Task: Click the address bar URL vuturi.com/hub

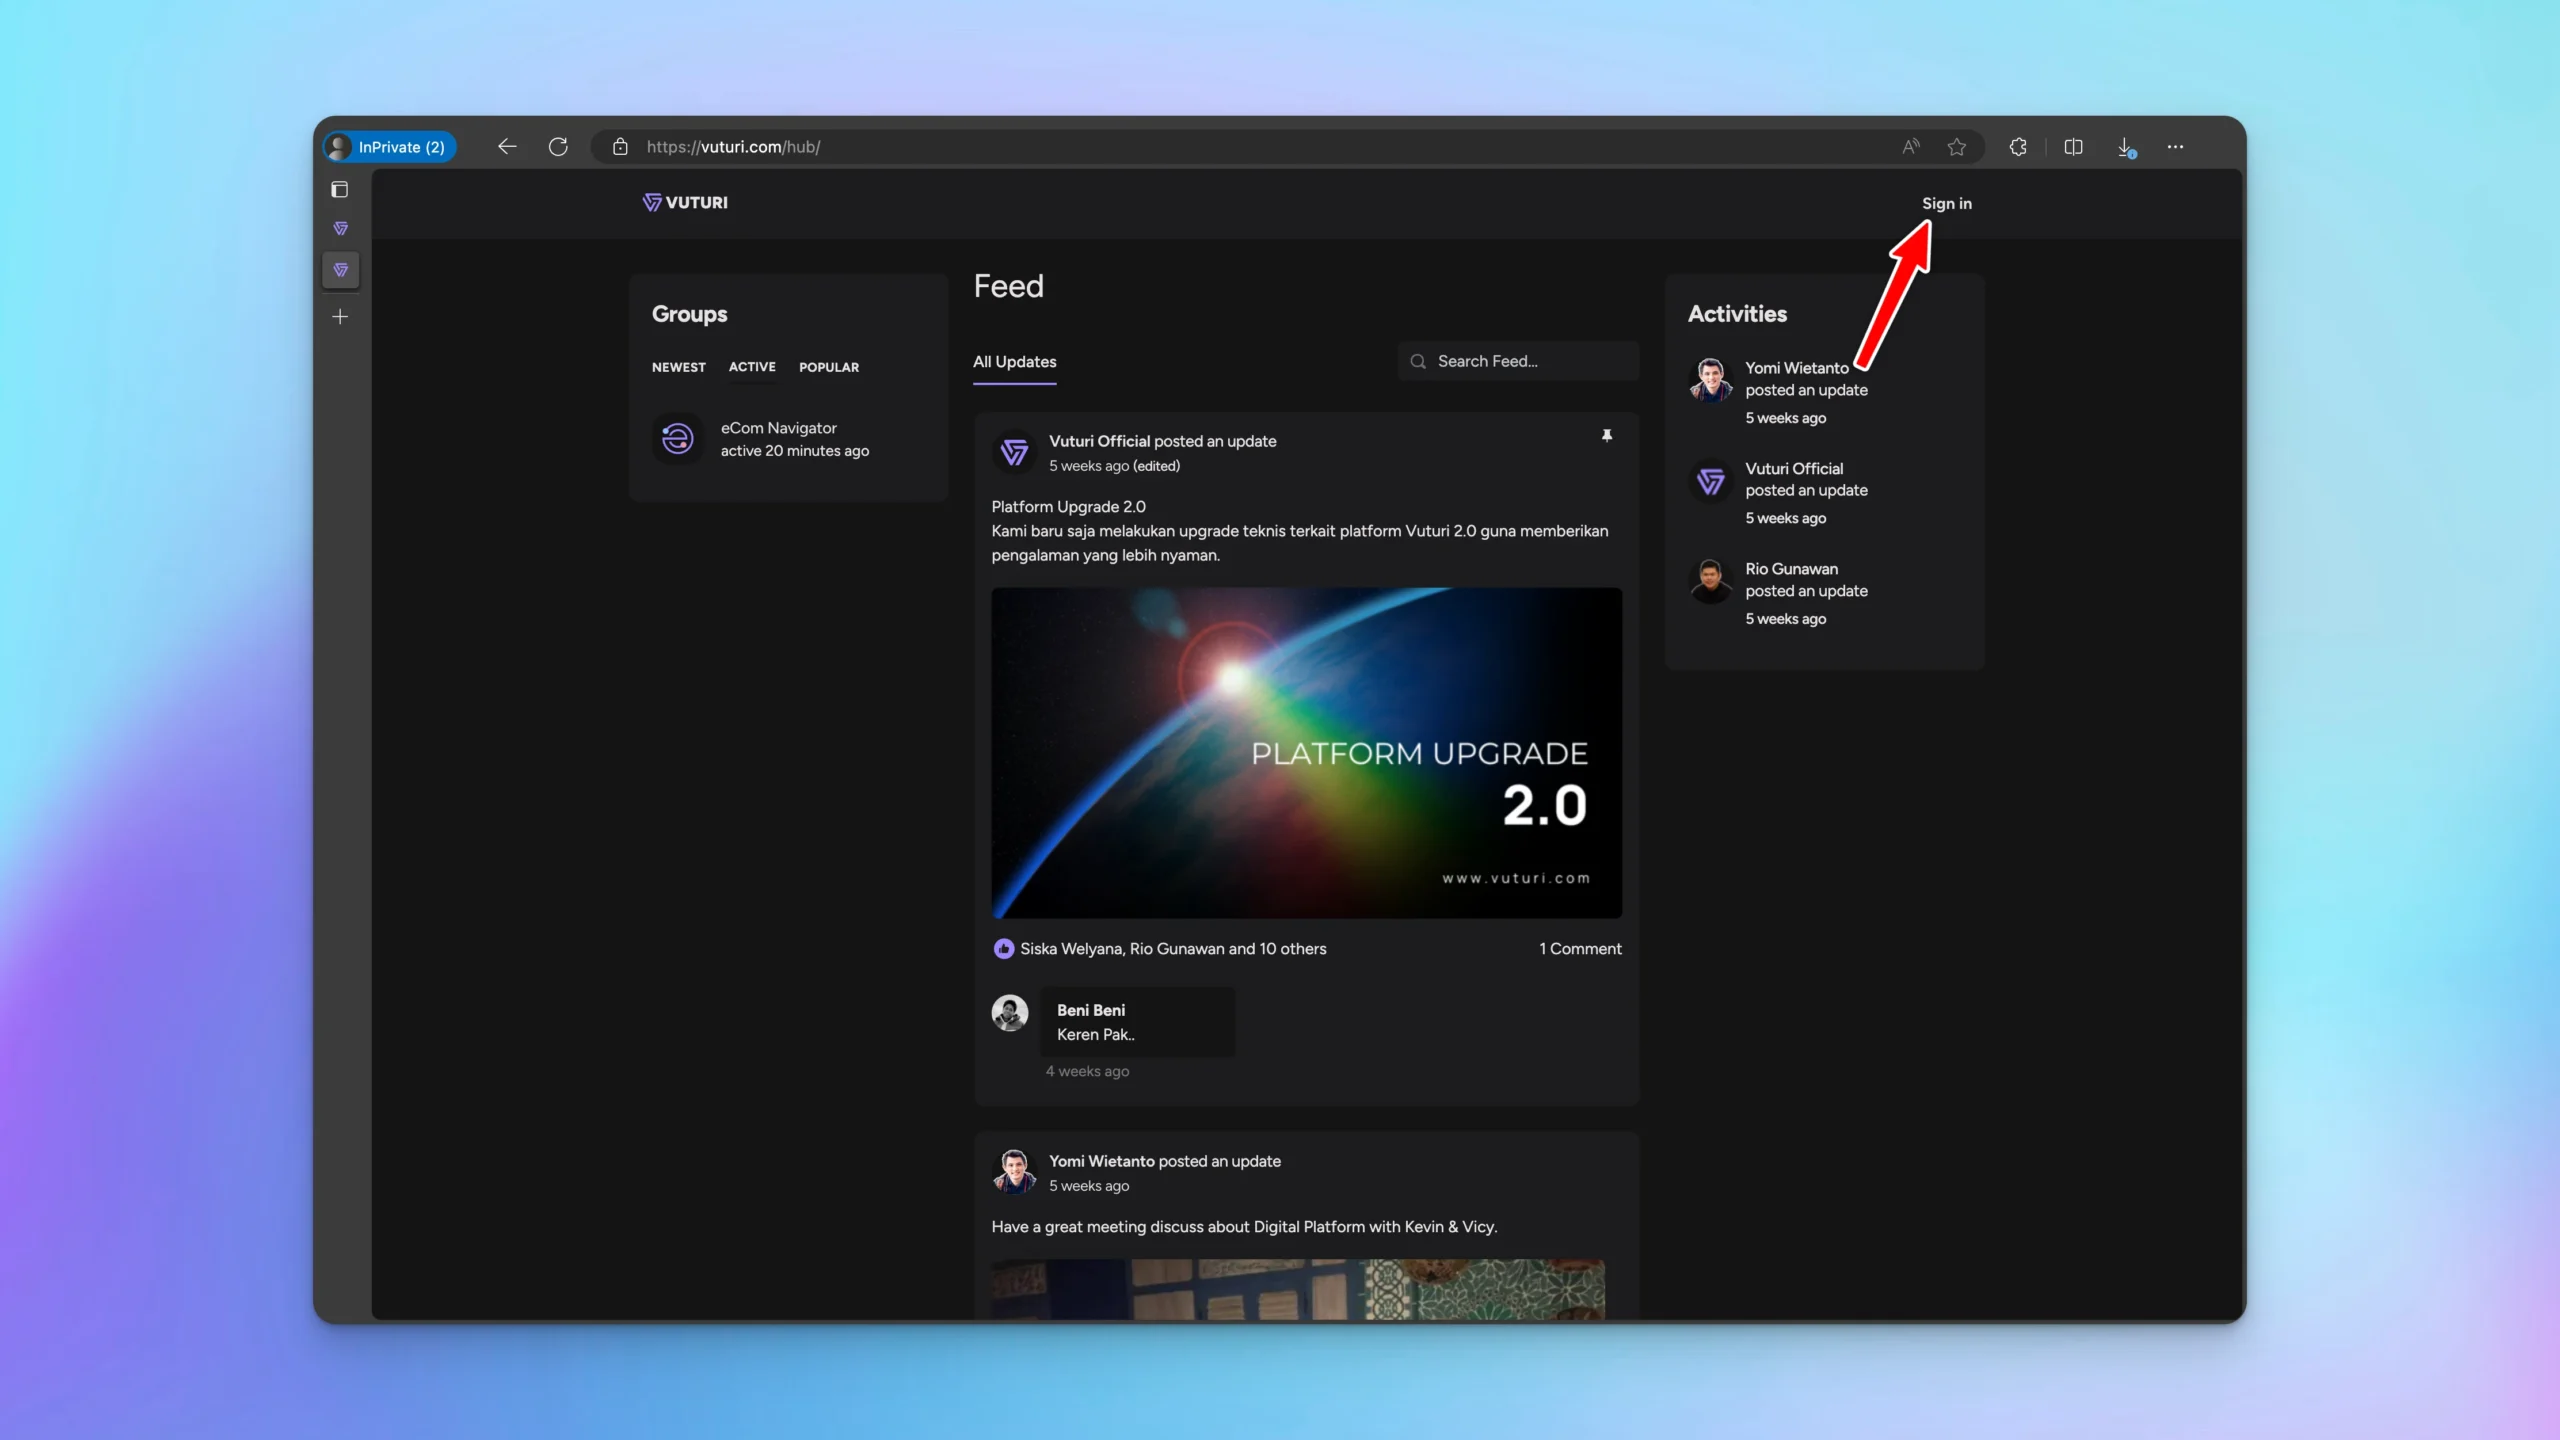Action: point(733,147)
